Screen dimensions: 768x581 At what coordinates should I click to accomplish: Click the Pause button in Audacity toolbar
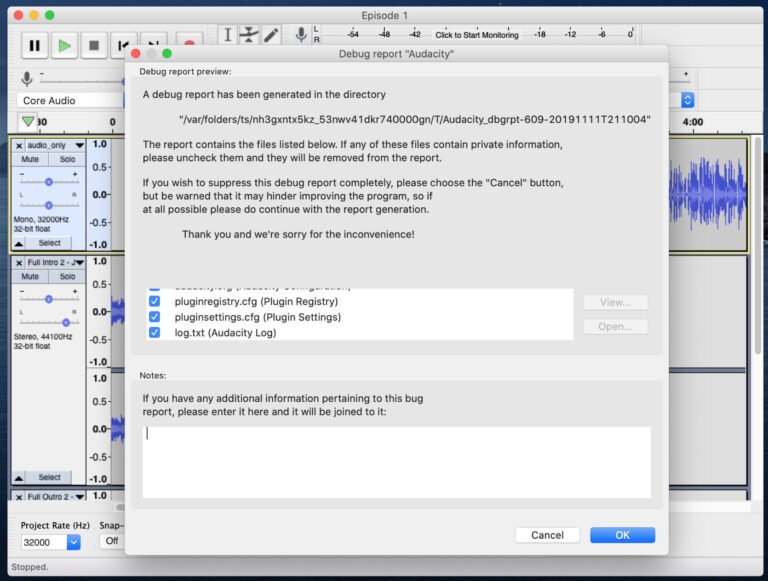(34, 46)
